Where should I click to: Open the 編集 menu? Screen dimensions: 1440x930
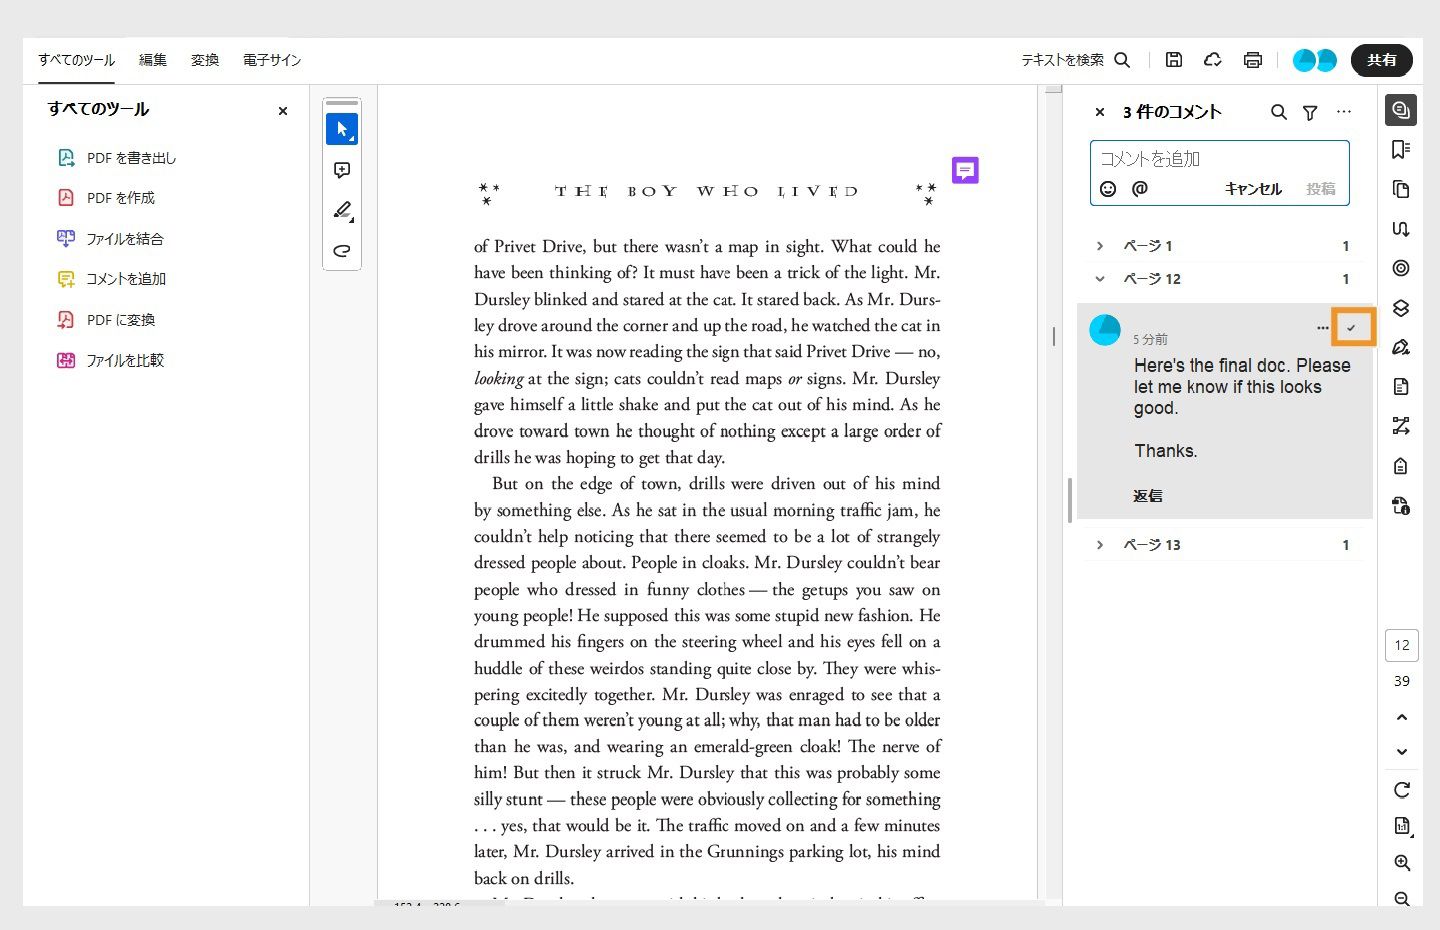point(153,60)
